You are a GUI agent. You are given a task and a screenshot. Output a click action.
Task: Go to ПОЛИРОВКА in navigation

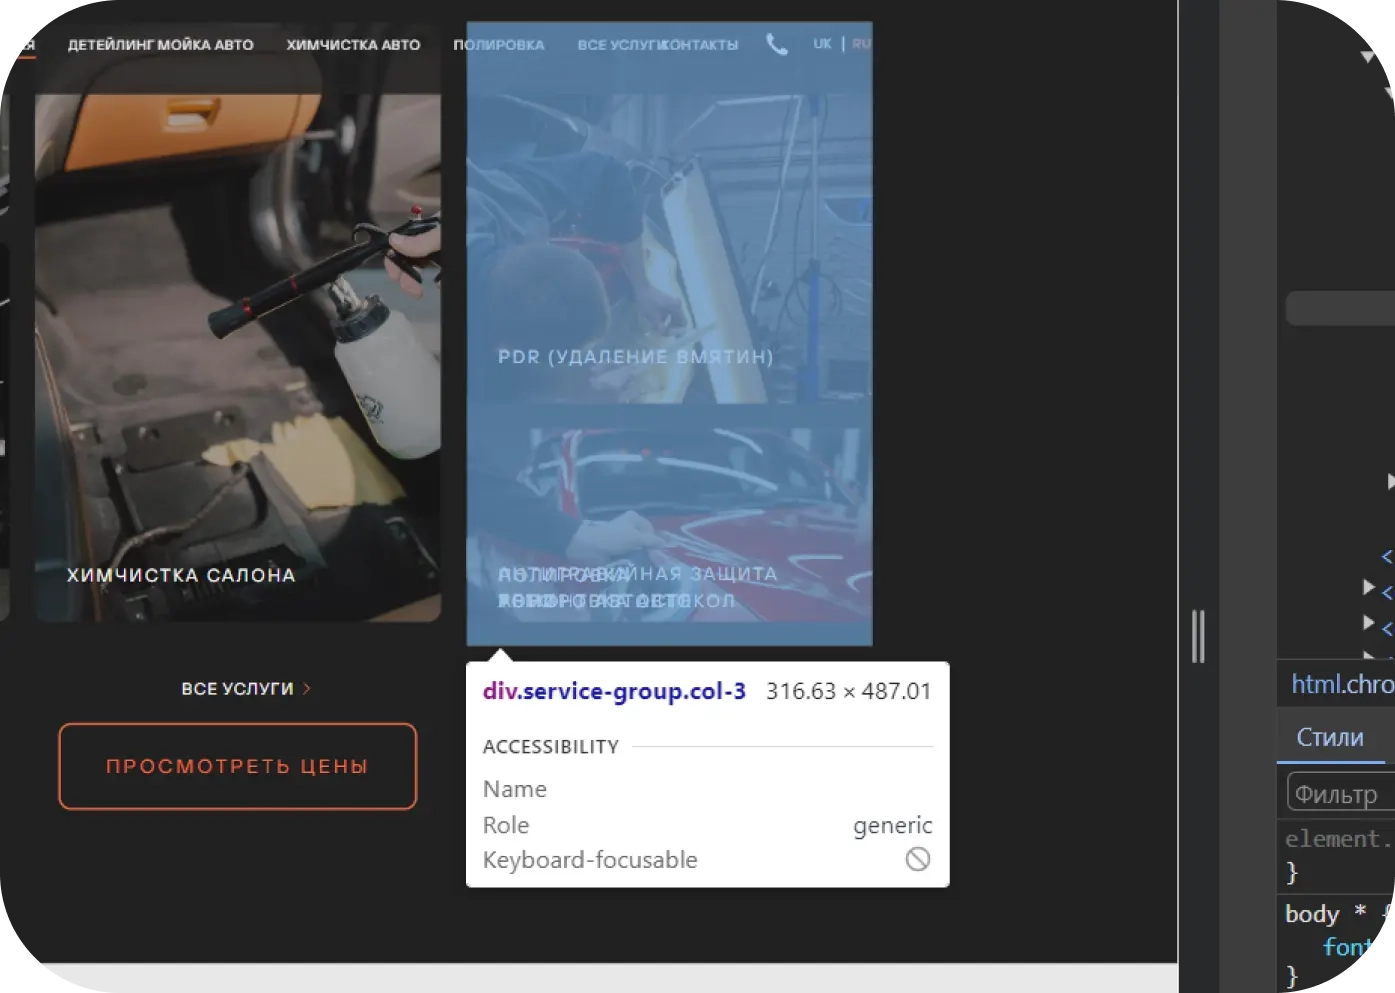point(498,45)
